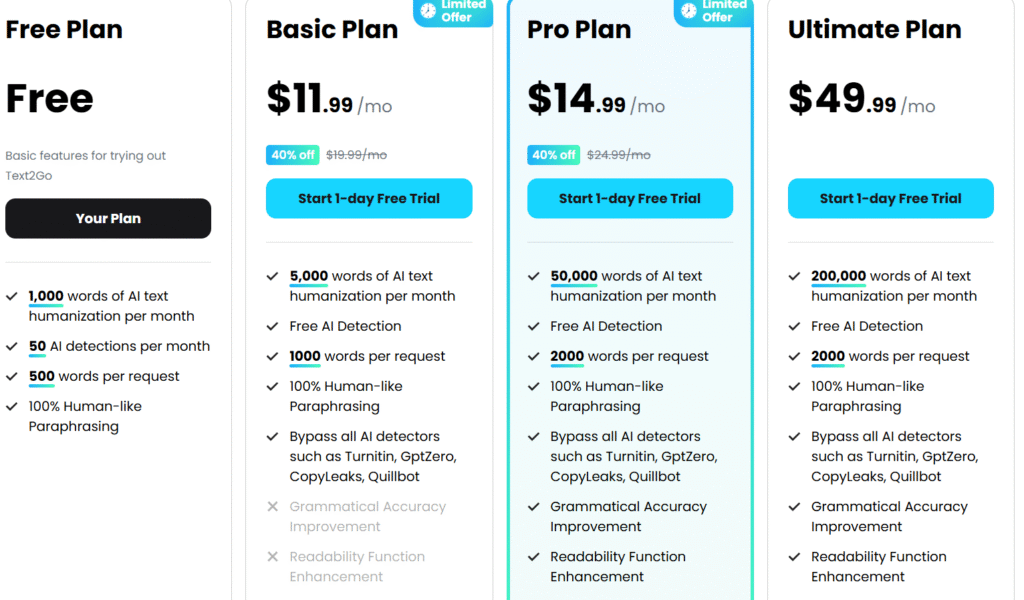
Task: Click the crossed-out $24.99/mo price
Action: 616,155
